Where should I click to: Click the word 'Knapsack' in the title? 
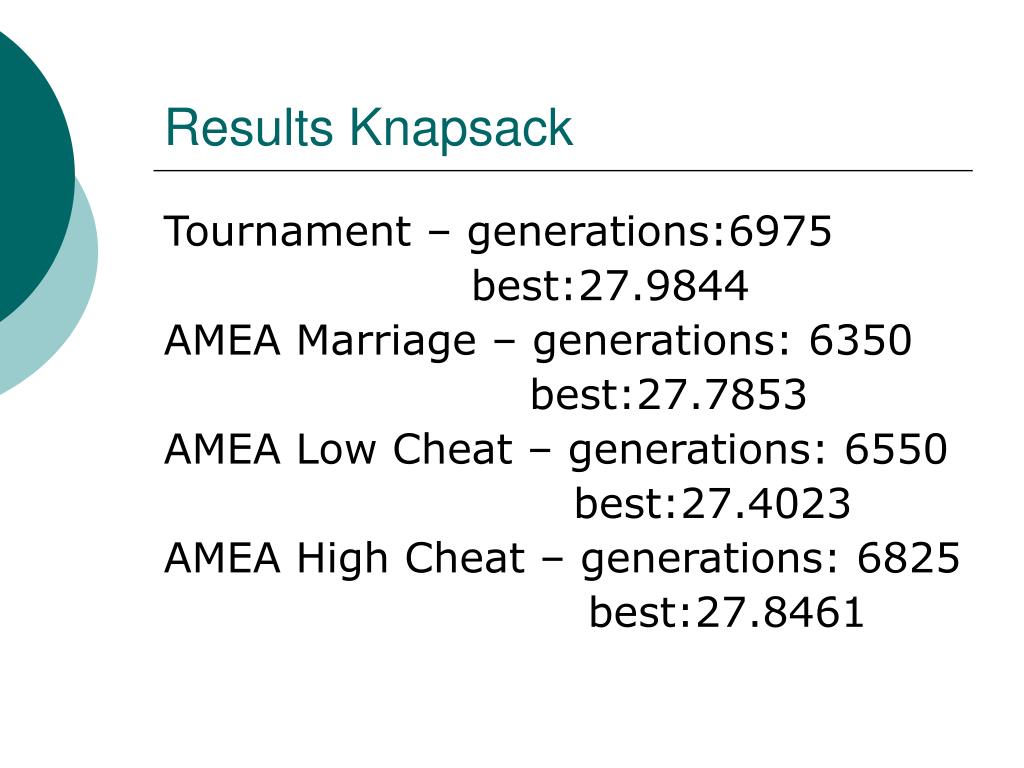point(461,128)
